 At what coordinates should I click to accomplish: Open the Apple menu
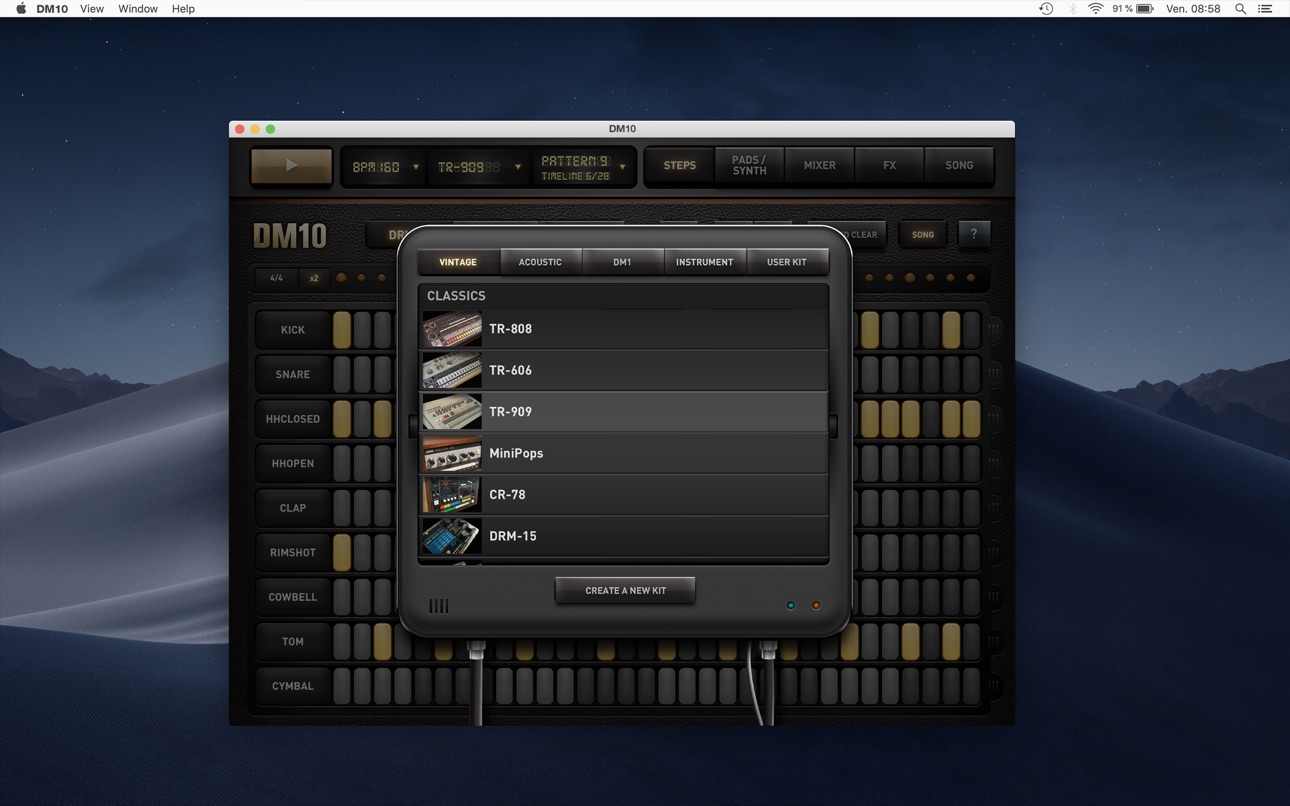(x=21, y=8)
